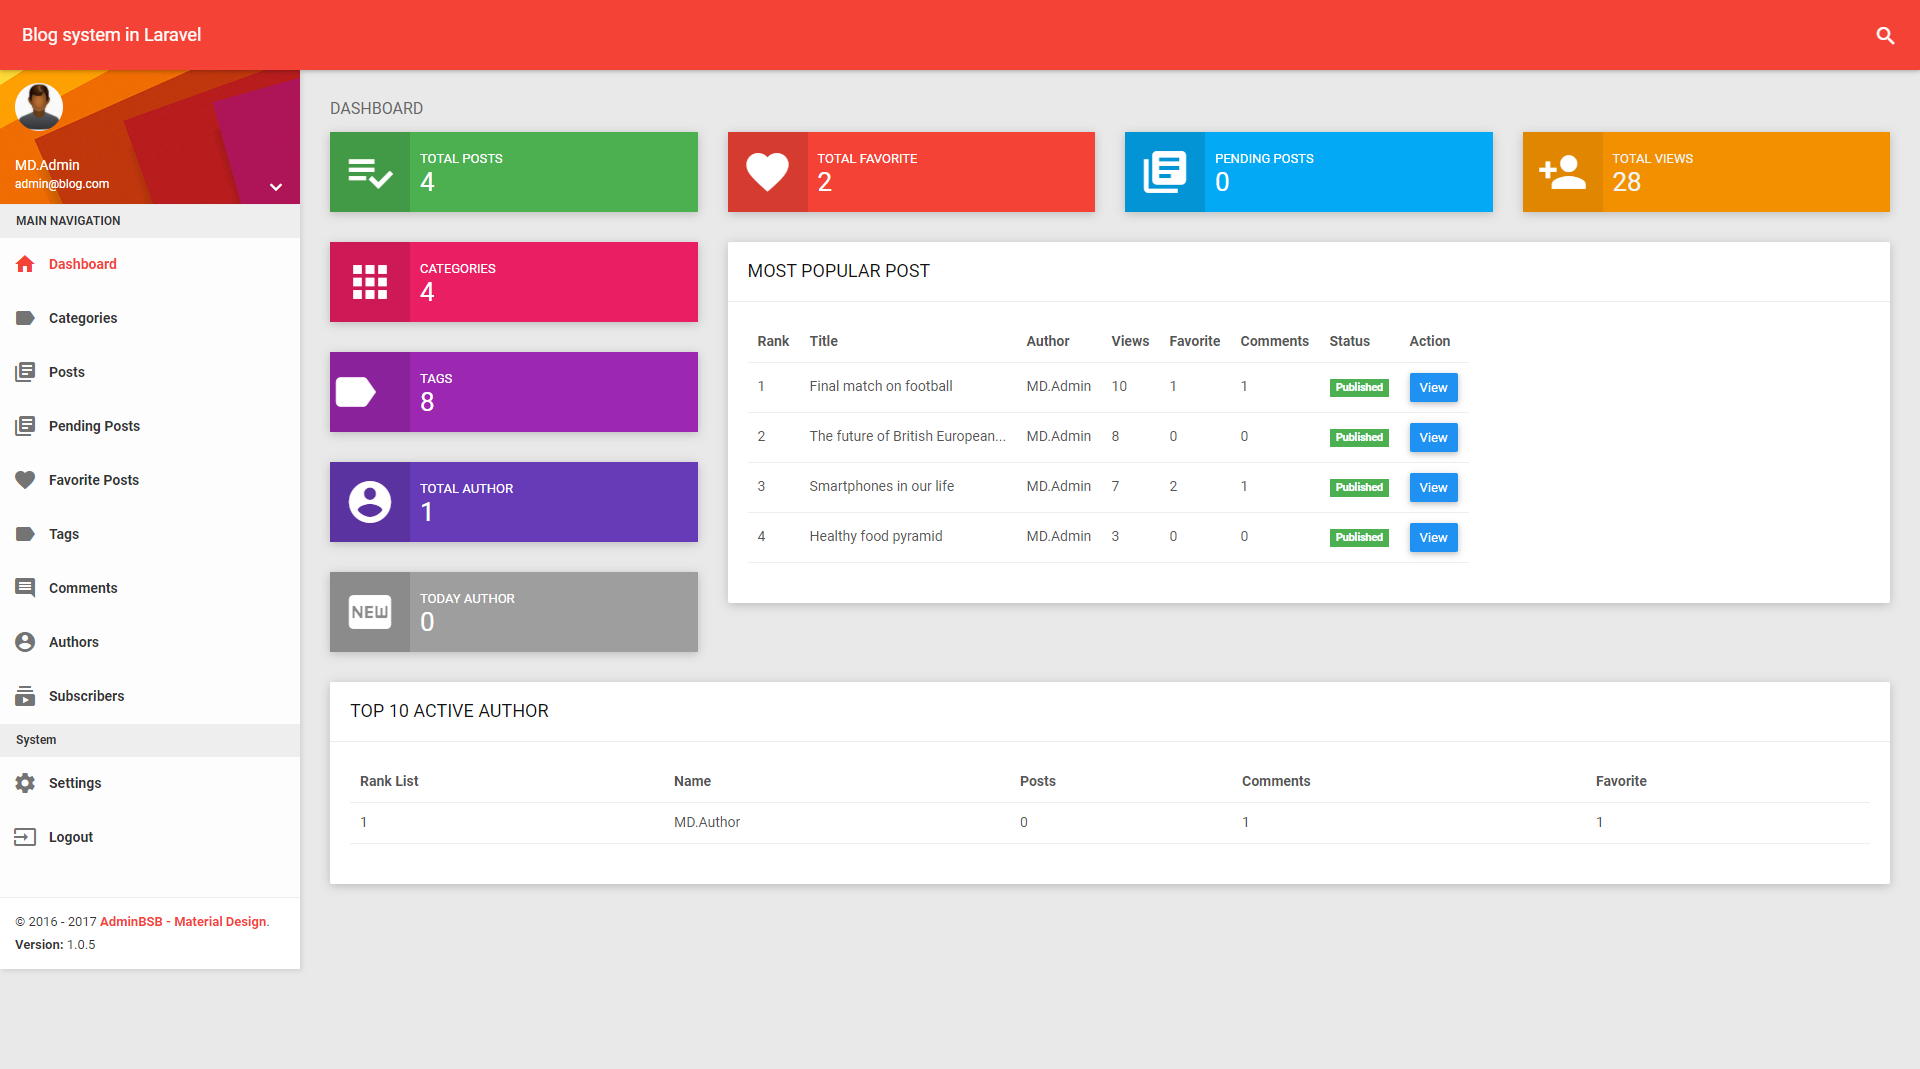This screenshot has height=1069, width=1920.
Task: Open the Pending Posts menu item
Action: 150,426
